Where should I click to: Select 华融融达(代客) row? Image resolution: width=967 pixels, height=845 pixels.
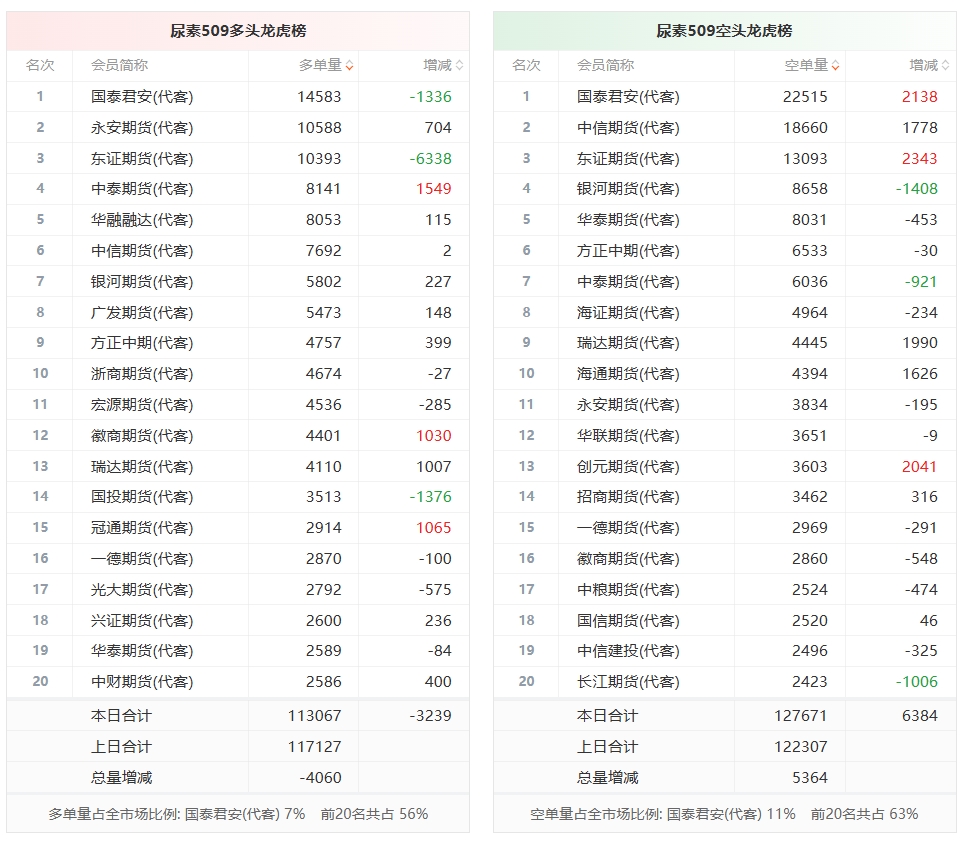pos(238,220)
